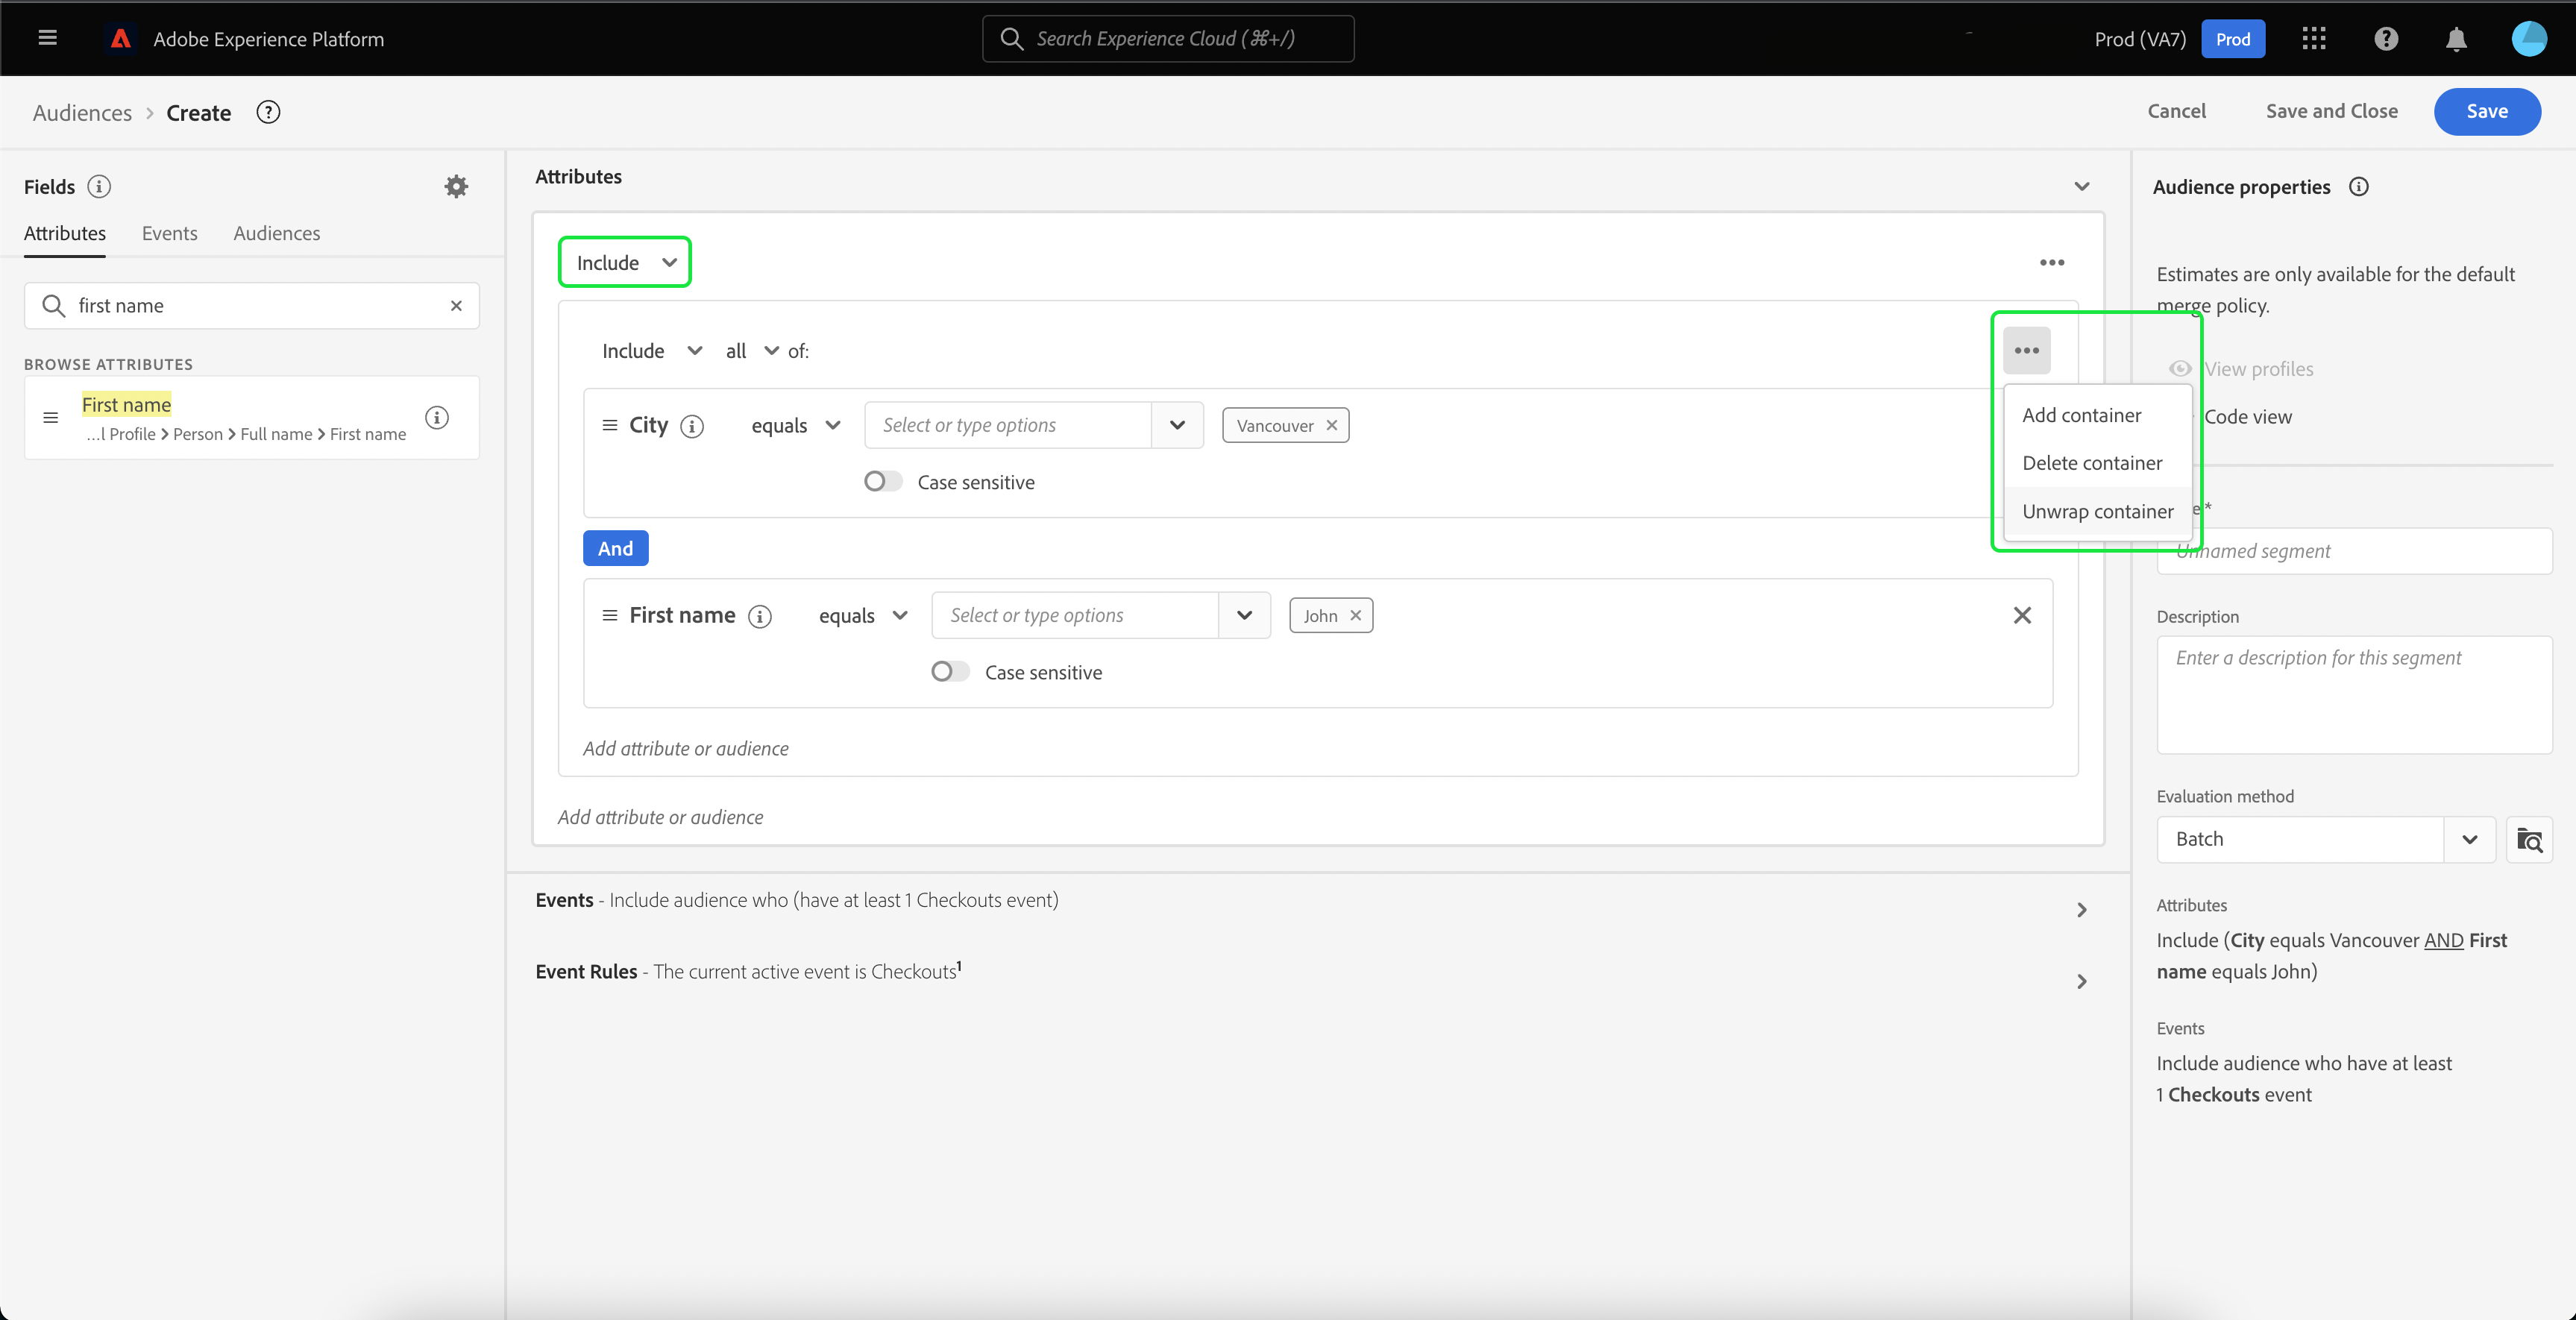Expand the Events section chevron
This screenshot has height=1320, width=2576.
(2082, 909)
